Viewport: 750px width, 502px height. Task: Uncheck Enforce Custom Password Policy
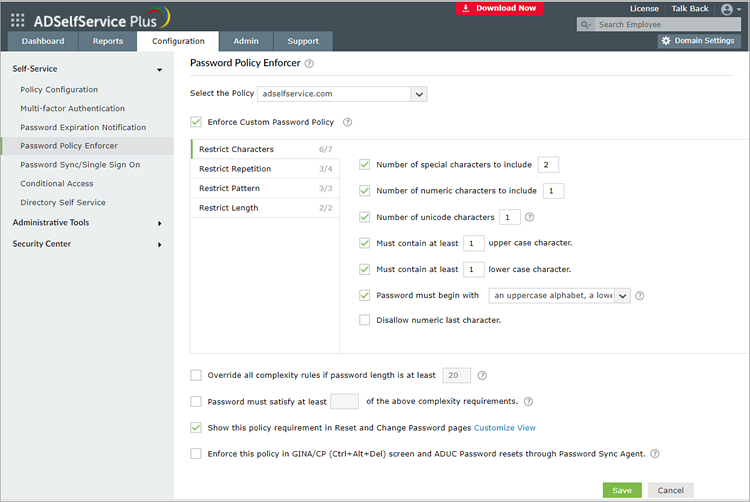tap(196, 122)
